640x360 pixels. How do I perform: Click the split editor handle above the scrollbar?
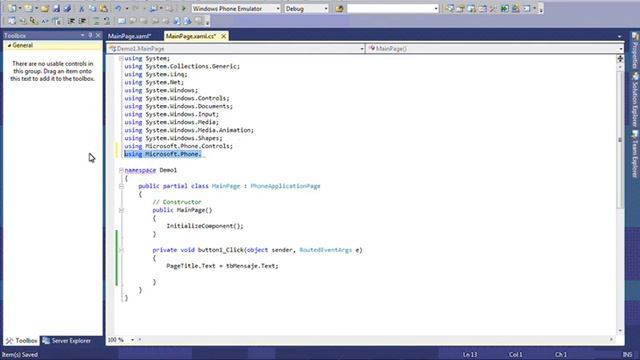(x=620, y=59)
